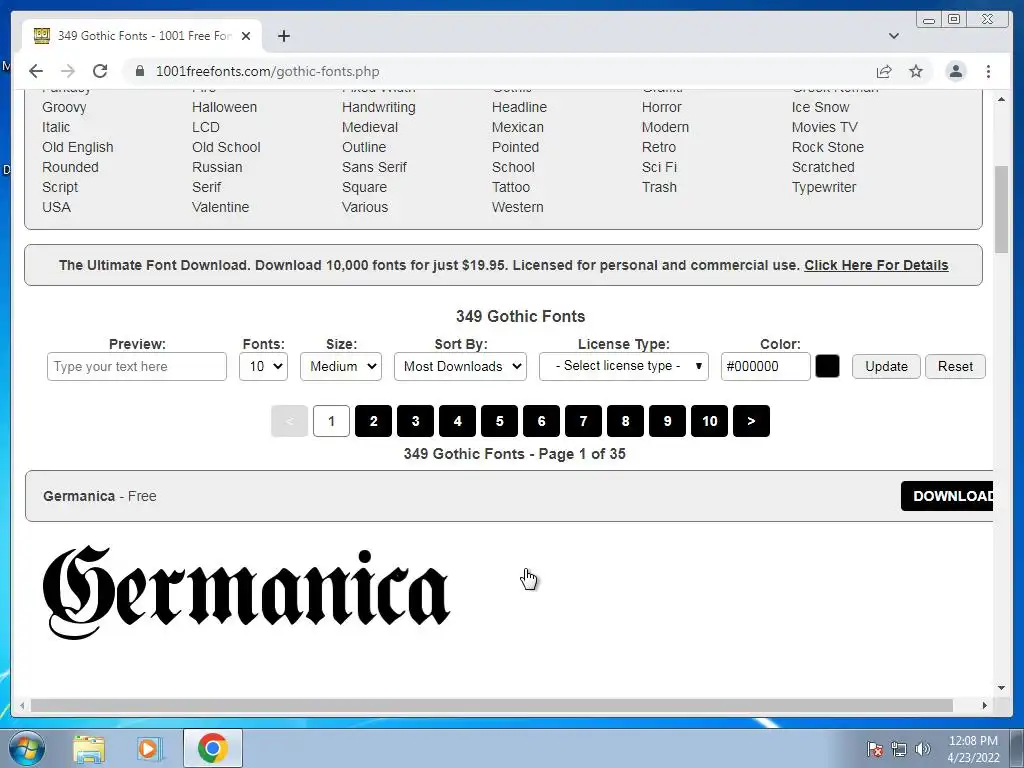Image resolution: width=1024 pixels, height=768 pixels.
Task: Open the Handwriting fonts category
Action: pos(379,107)
